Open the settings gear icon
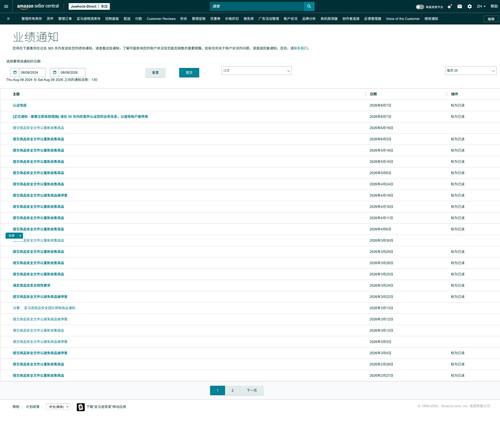 click(470, 6)
